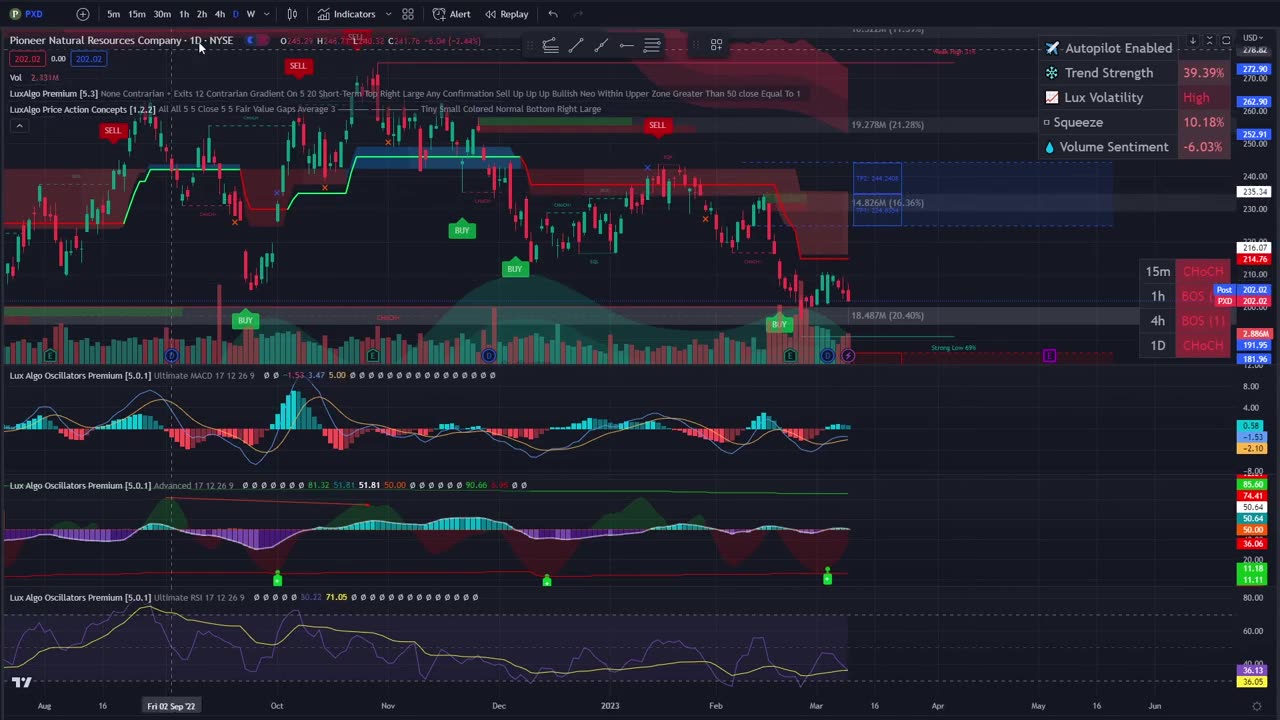The height and width of the screenshot is (720, 1280).
Task: Click the 214.76 red price label on scale
Action: click(x=1254, y=260)
